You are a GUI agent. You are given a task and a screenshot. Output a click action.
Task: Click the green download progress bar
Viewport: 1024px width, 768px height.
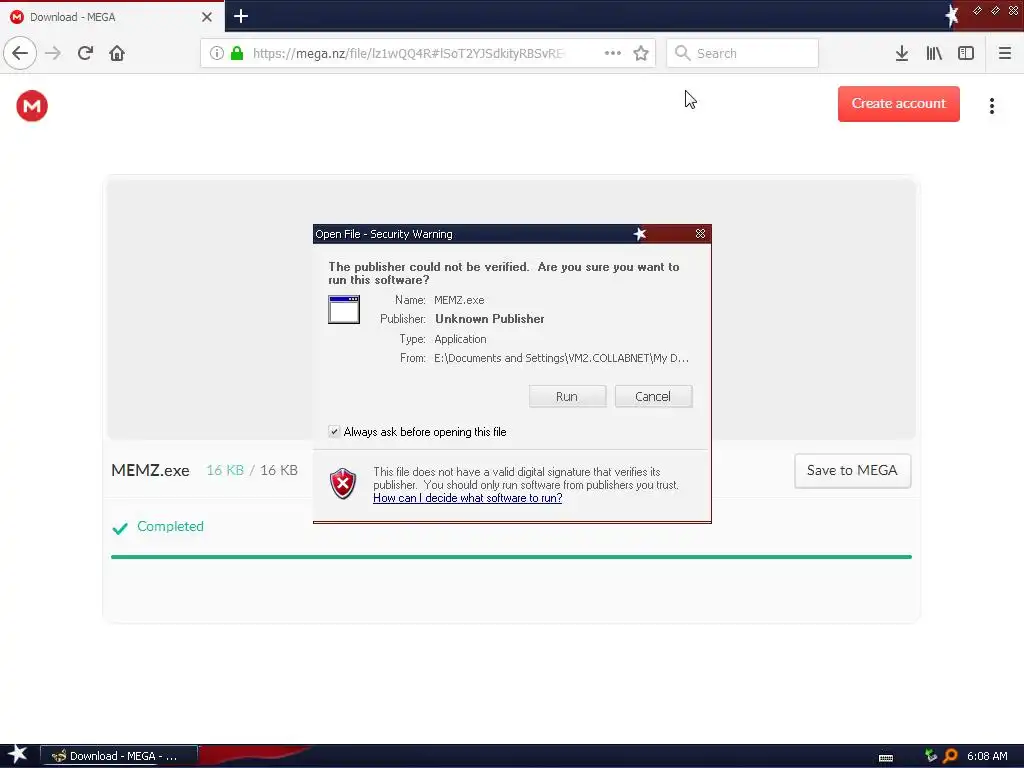pos(511,557)
